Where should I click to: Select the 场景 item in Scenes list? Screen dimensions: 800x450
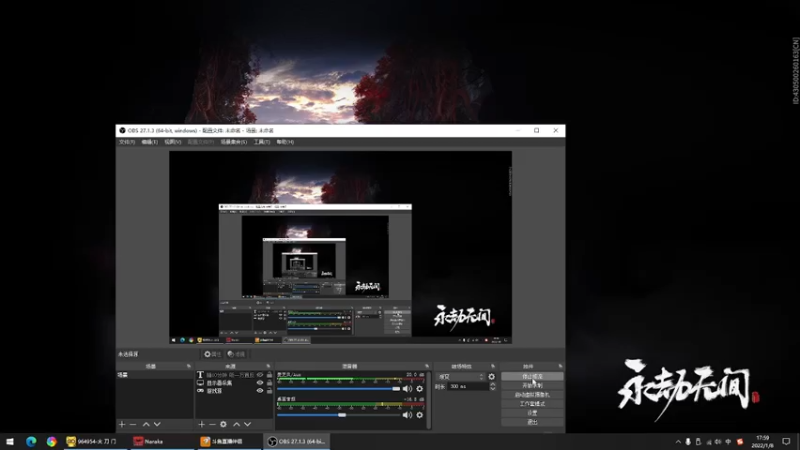coord(155,375)
